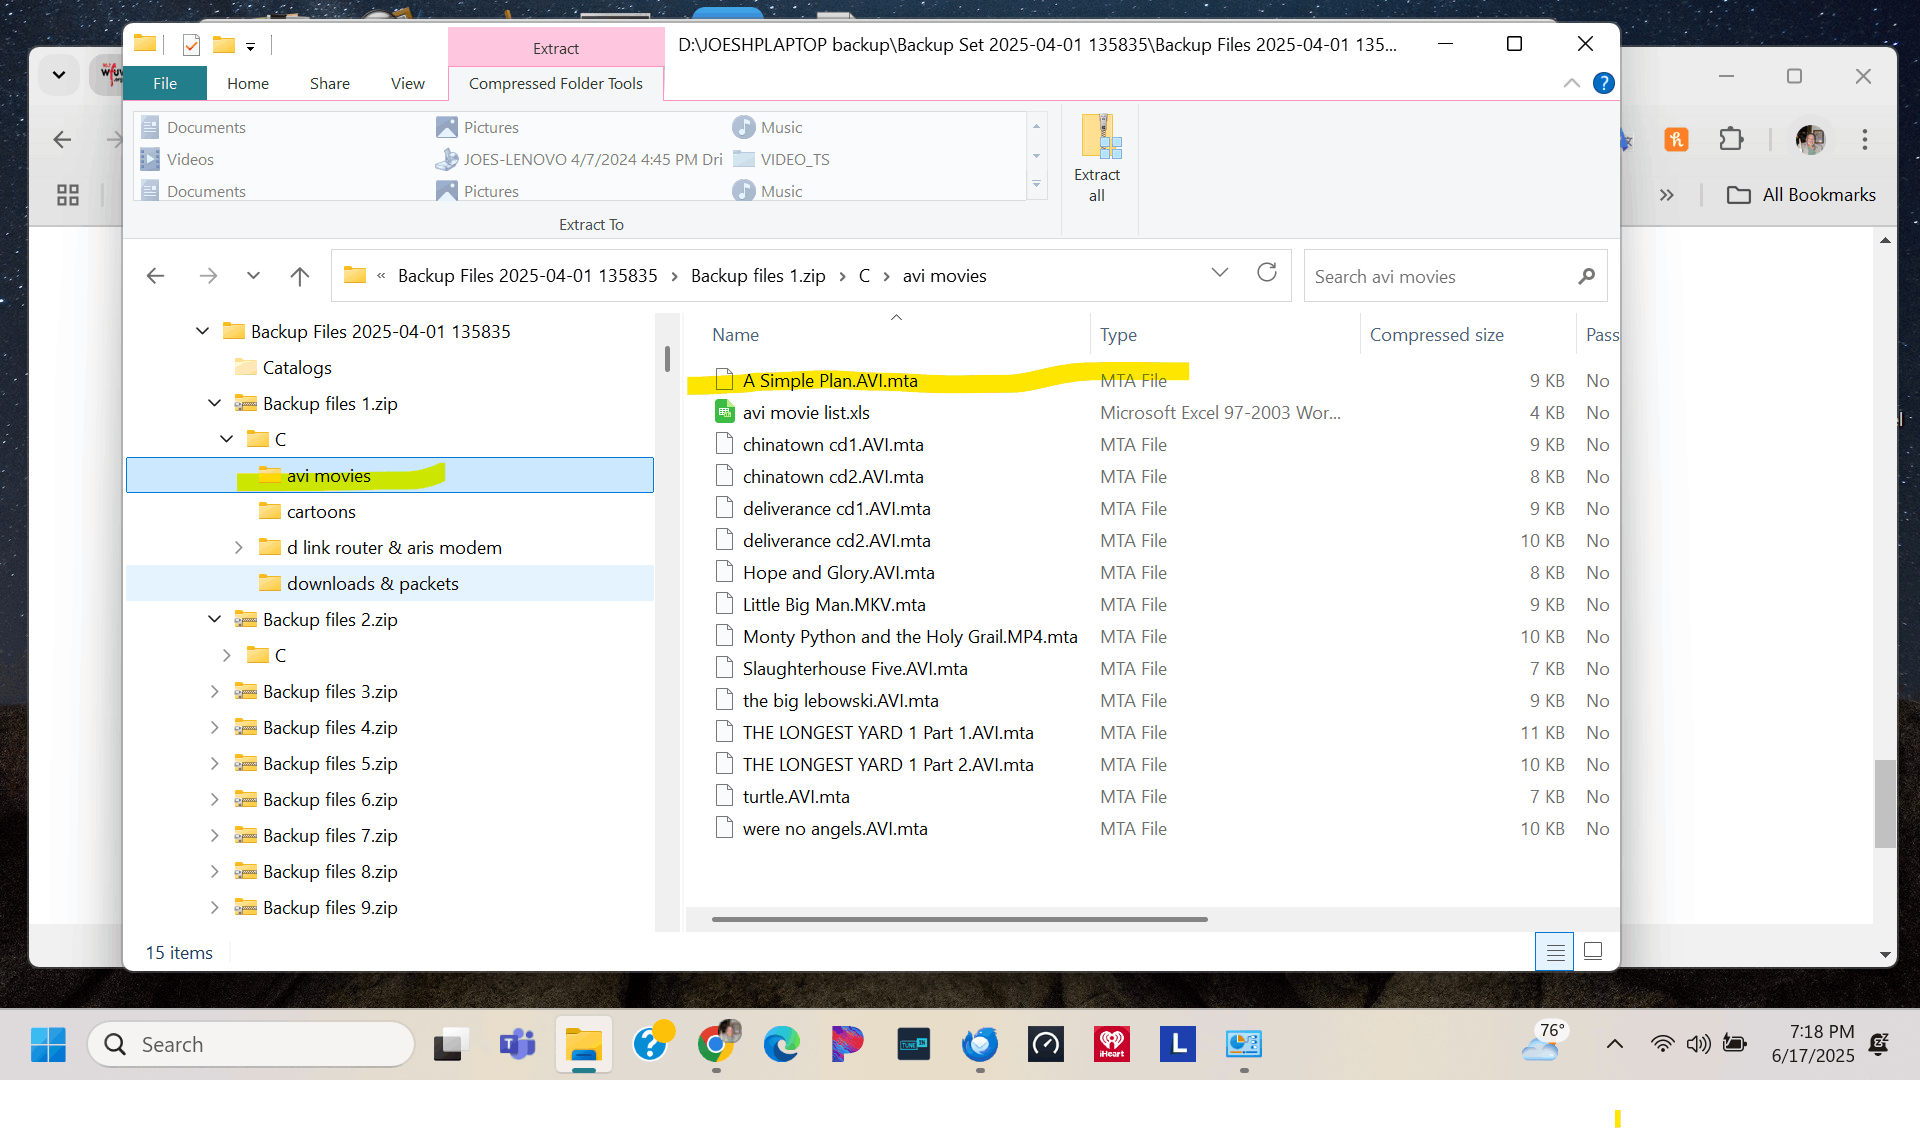1920x1128 pixels.
Task: Expand Backup files 3.zip tree node
Action: pyautogui.click(x=214, y=692)
